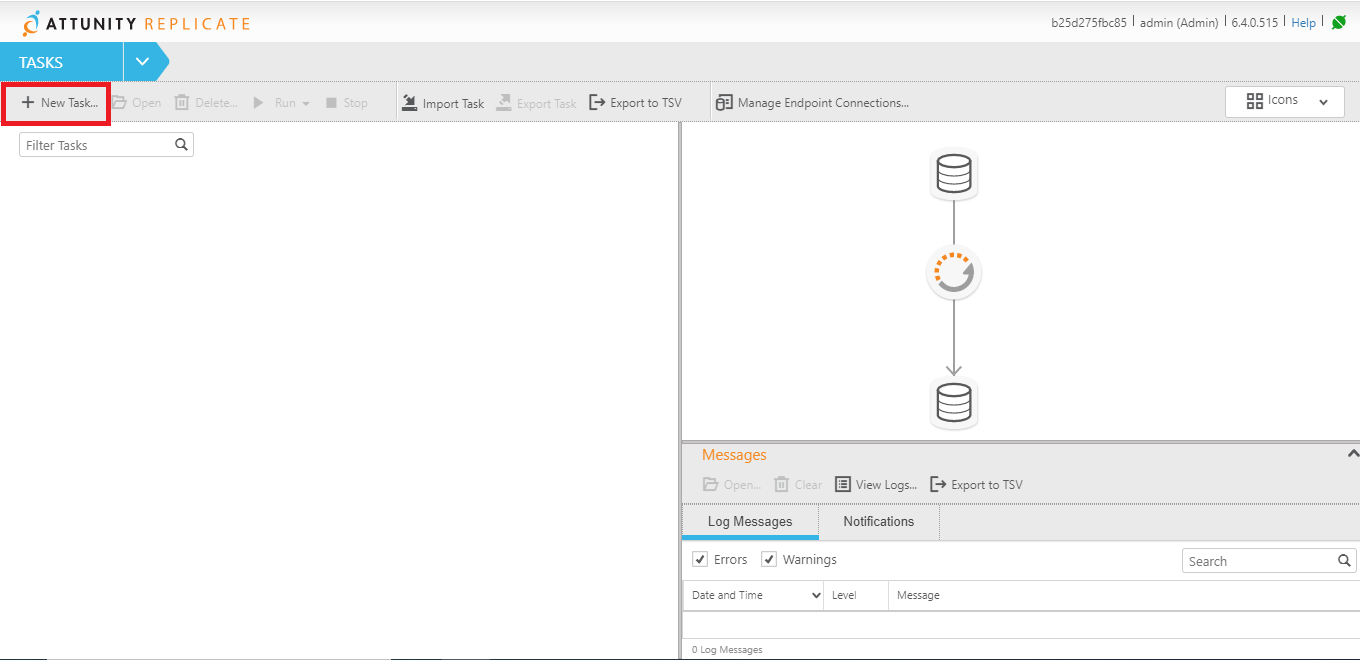This screenshot has height=660, width=1360.
Task: Toggle the Warnings checkbox
Action: 769,560
